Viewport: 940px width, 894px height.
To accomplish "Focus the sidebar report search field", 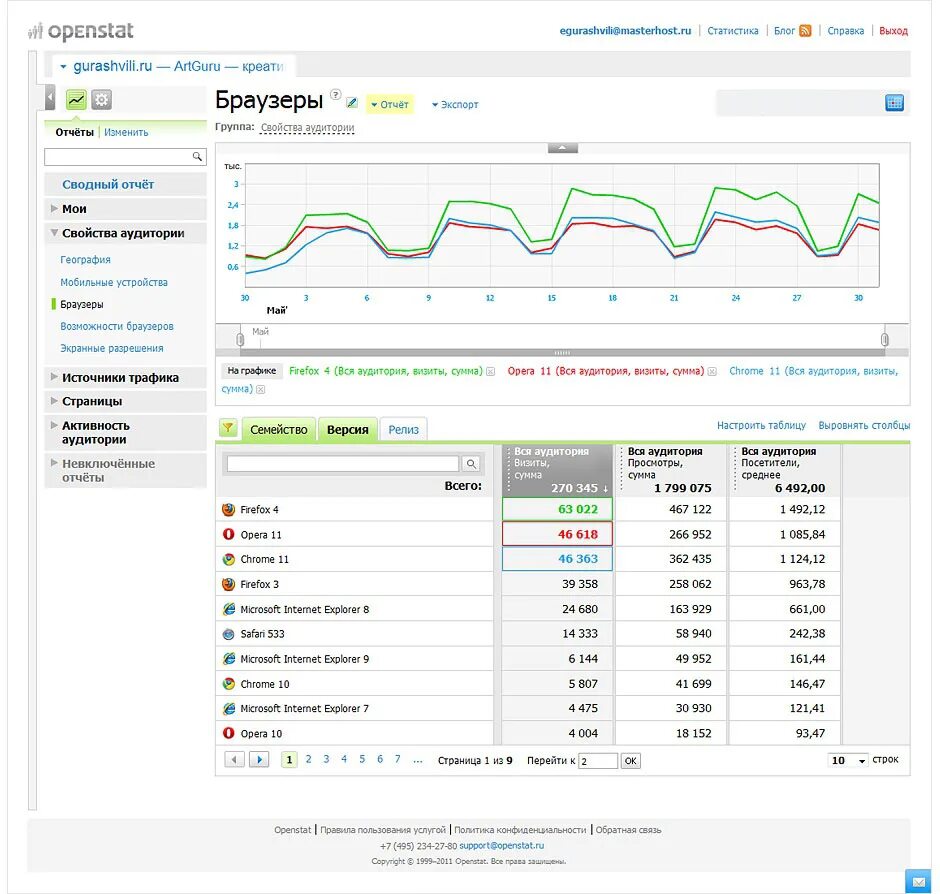I will tap(118, 157).
